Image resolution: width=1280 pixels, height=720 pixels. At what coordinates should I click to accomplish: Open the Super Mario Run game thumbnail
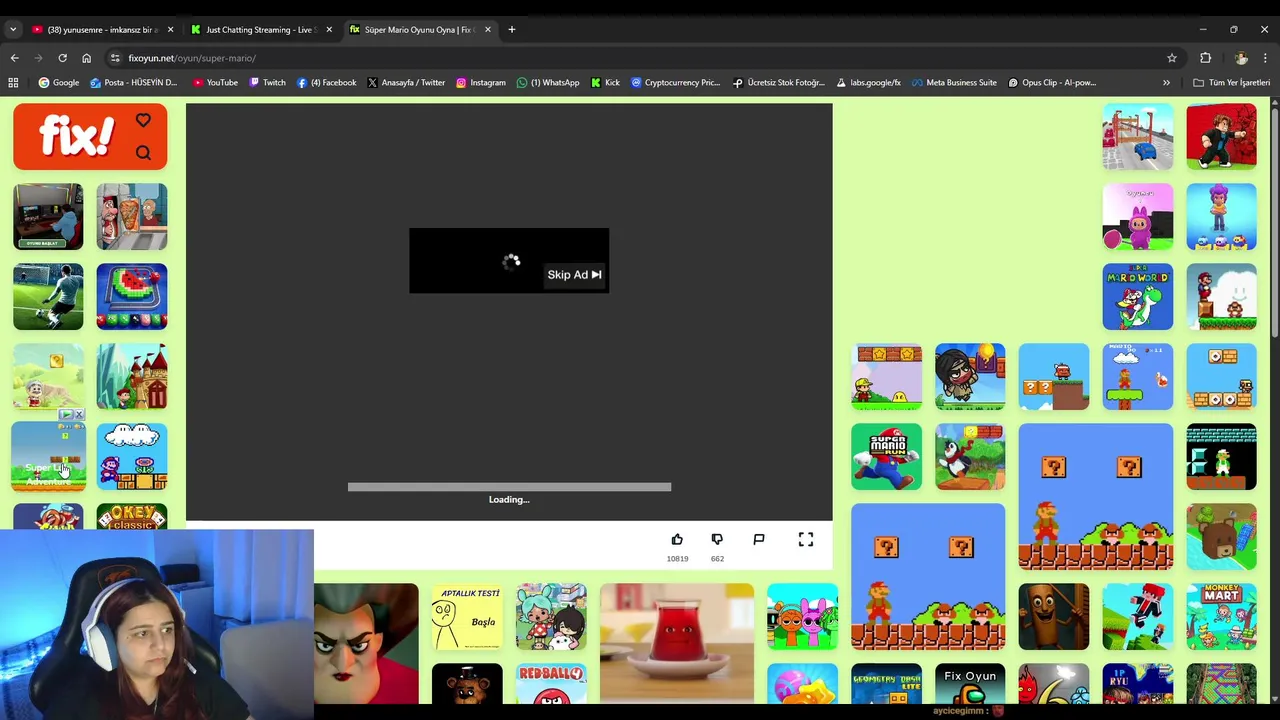tap(887, 457)
